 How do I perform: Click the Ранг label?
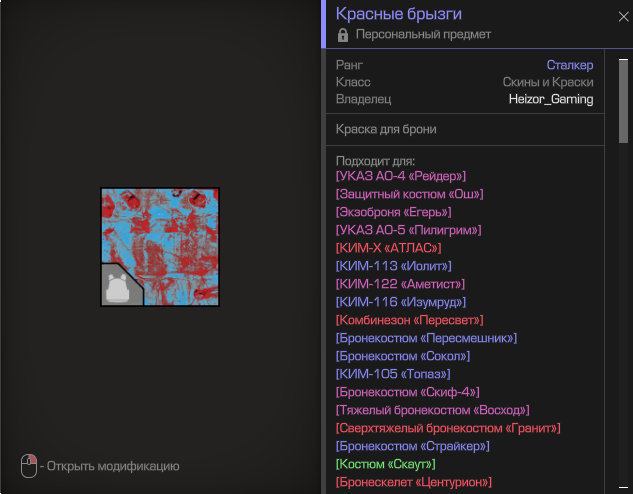(349, 65)
